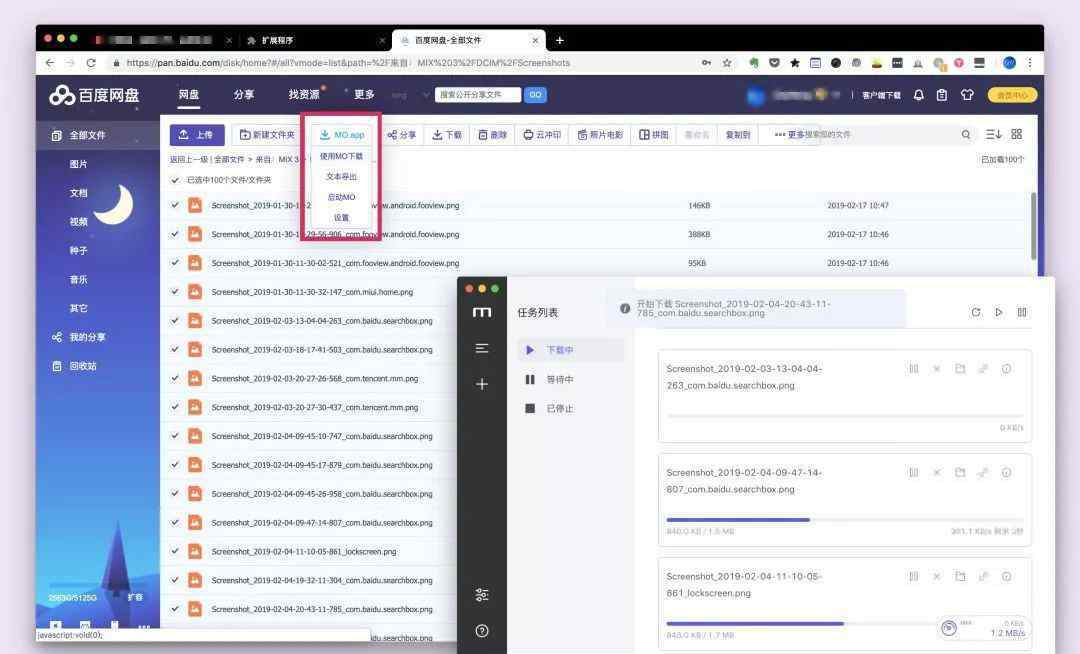This screenshot has width=1080, height=654.
Task: Click the Baidu Netdisk logo
Action: coord(94,95)
